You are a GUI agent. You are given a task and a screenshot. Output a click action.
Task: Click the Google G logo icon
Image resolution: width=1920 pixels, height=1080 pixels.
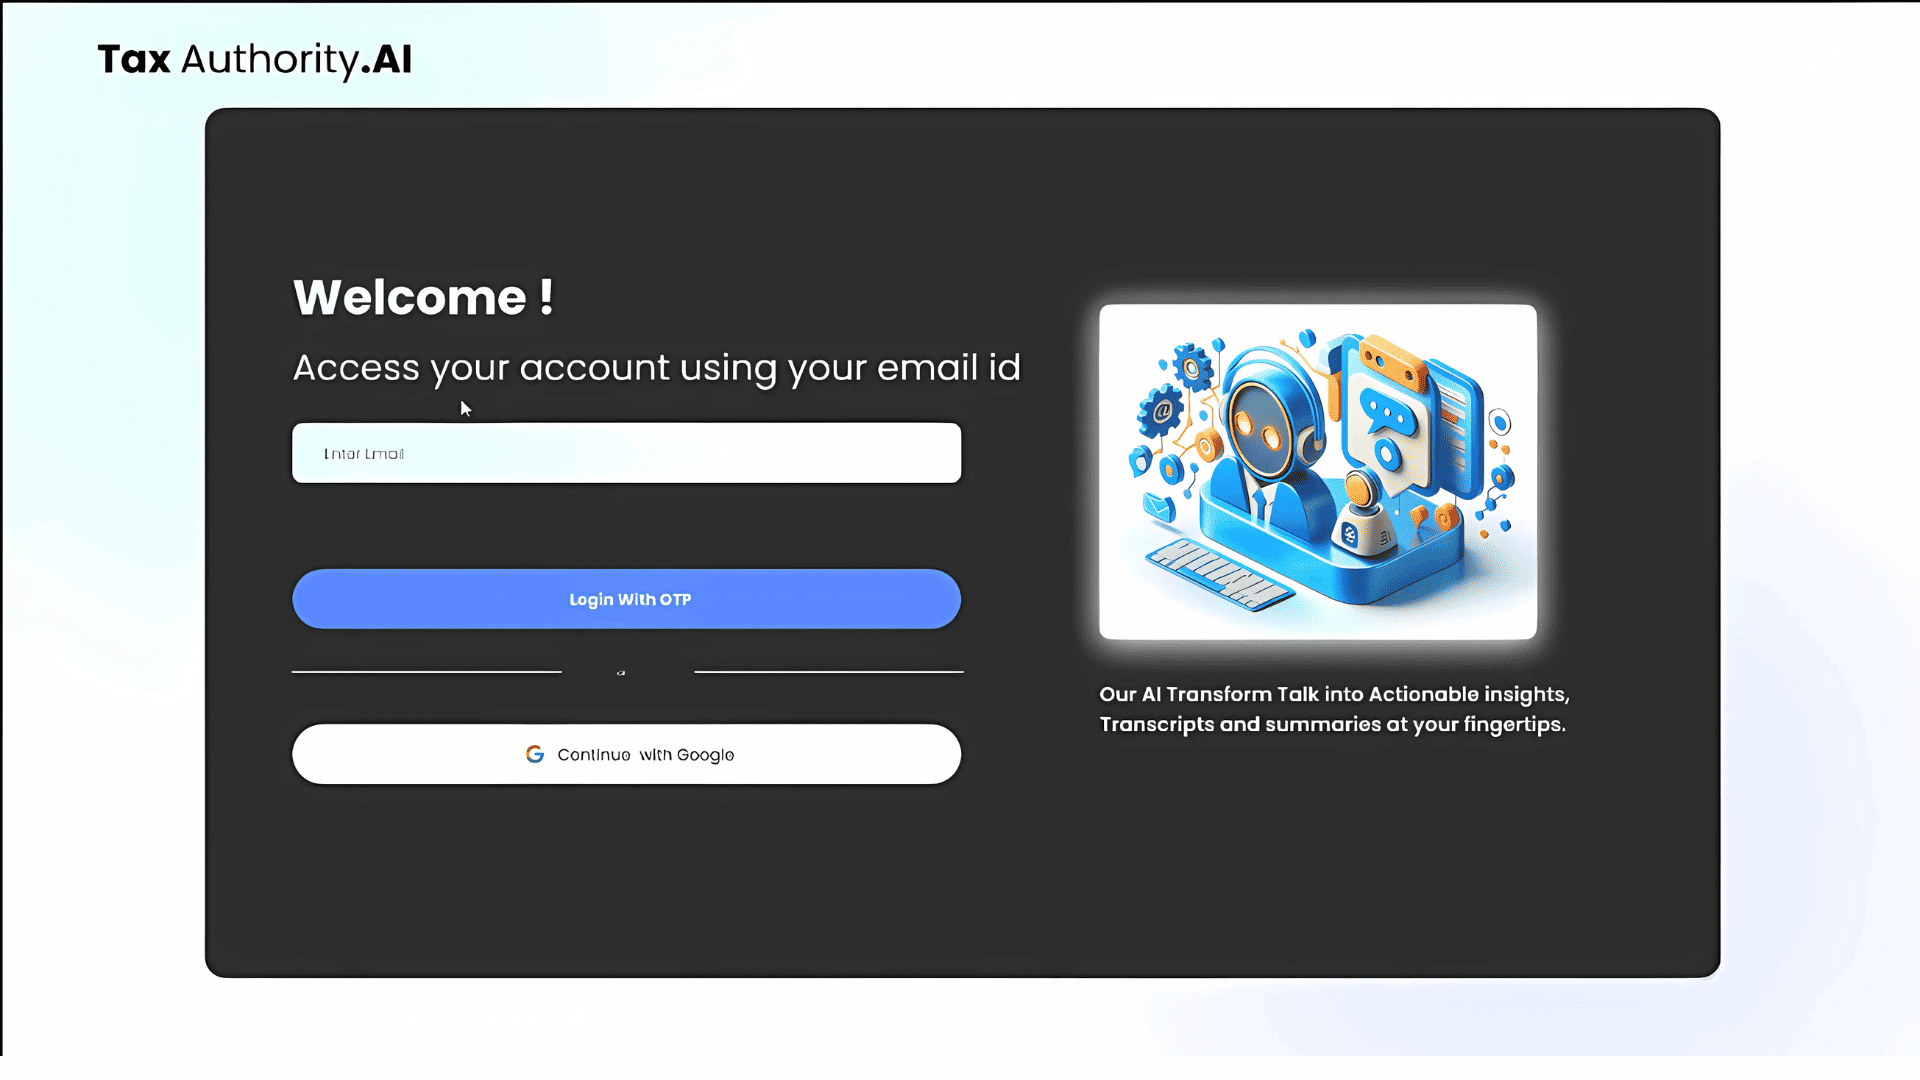535,754
